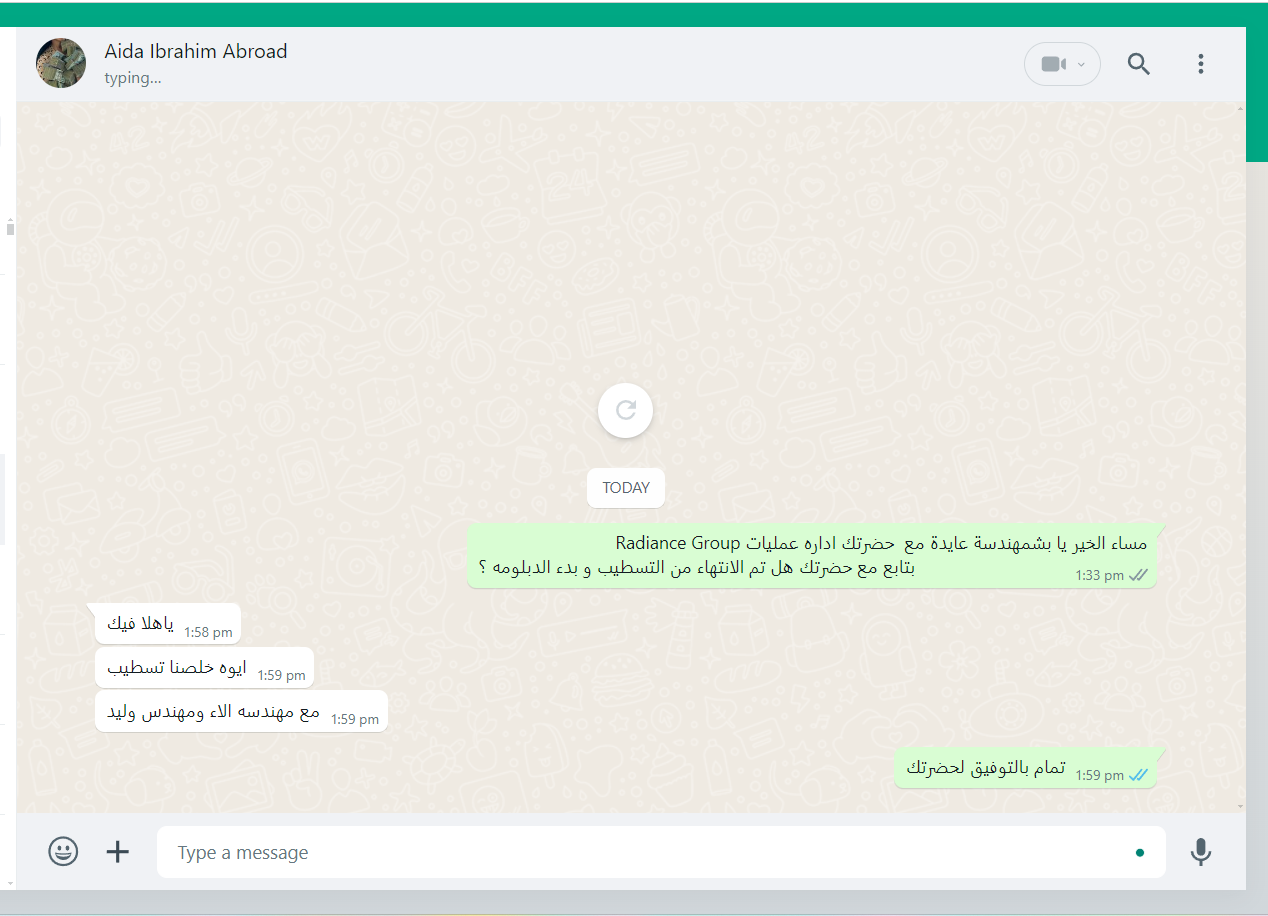This screenshot has width=1268, height=916.
Task: Click the chat search magnifier icon
Action: (1139, 64)
